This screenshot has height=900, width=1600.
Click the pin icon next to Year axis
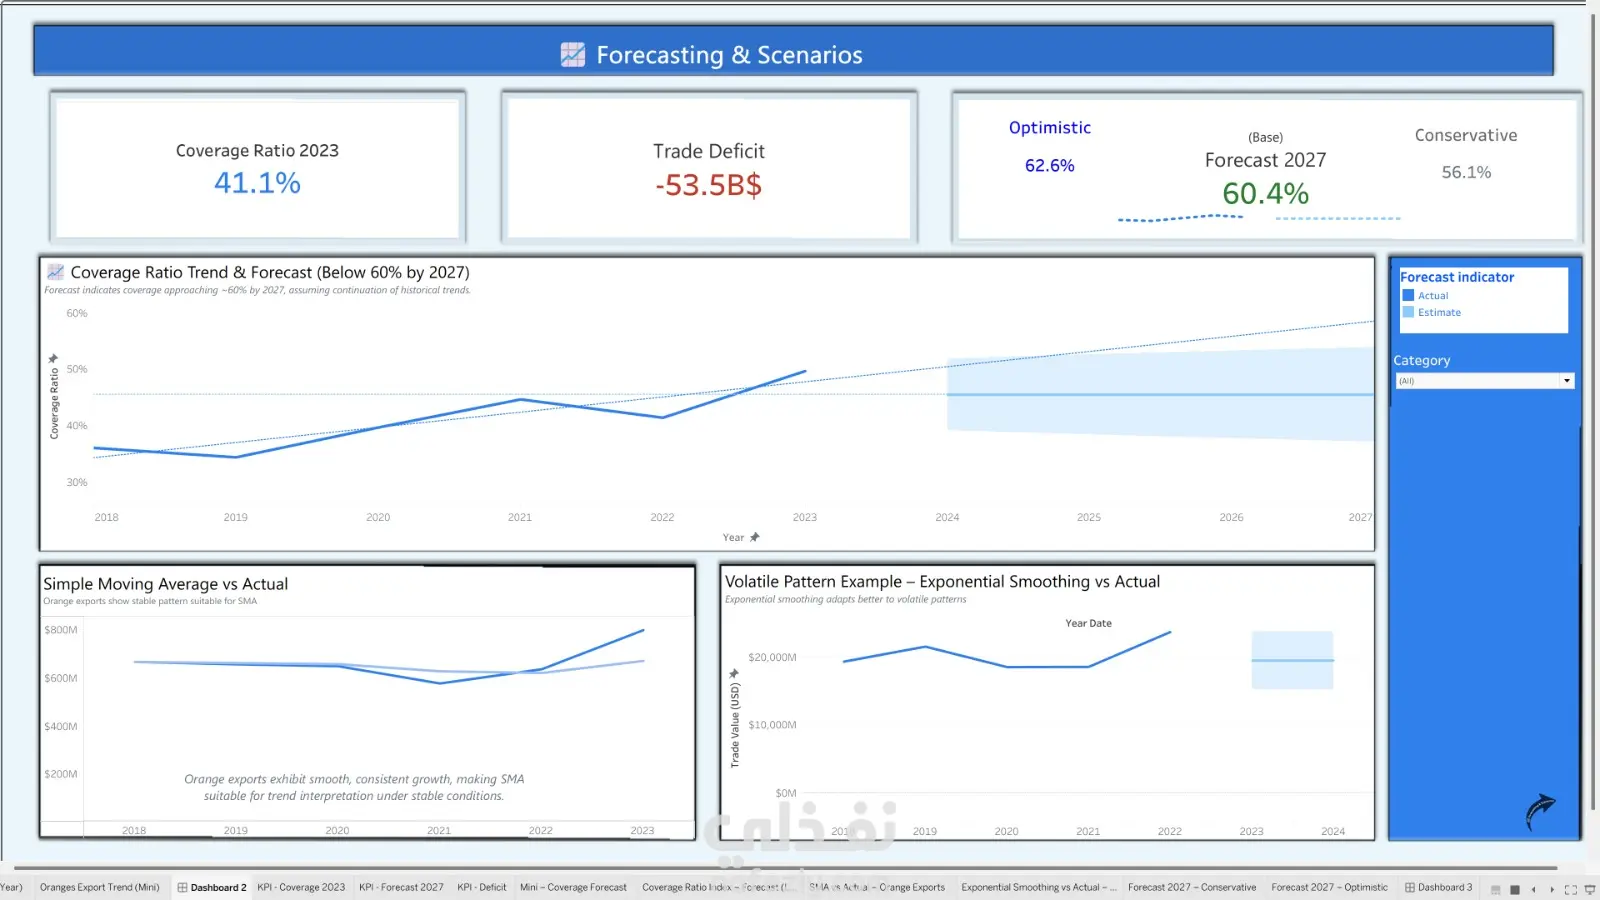click(755, 537)
